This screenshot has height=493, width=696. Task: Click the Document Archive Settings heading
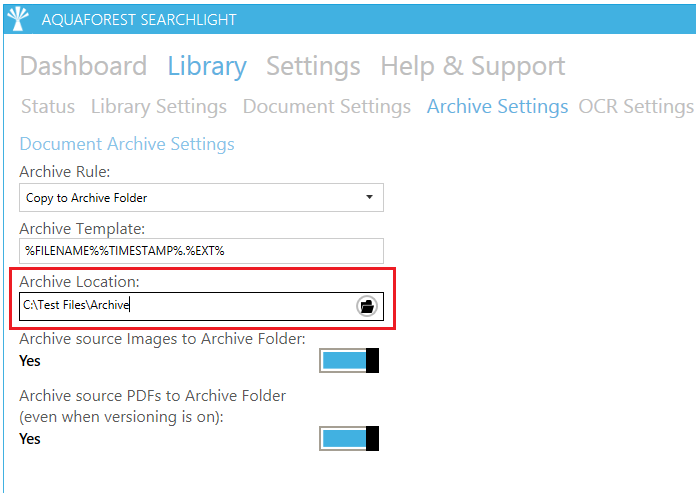(127, 145)
